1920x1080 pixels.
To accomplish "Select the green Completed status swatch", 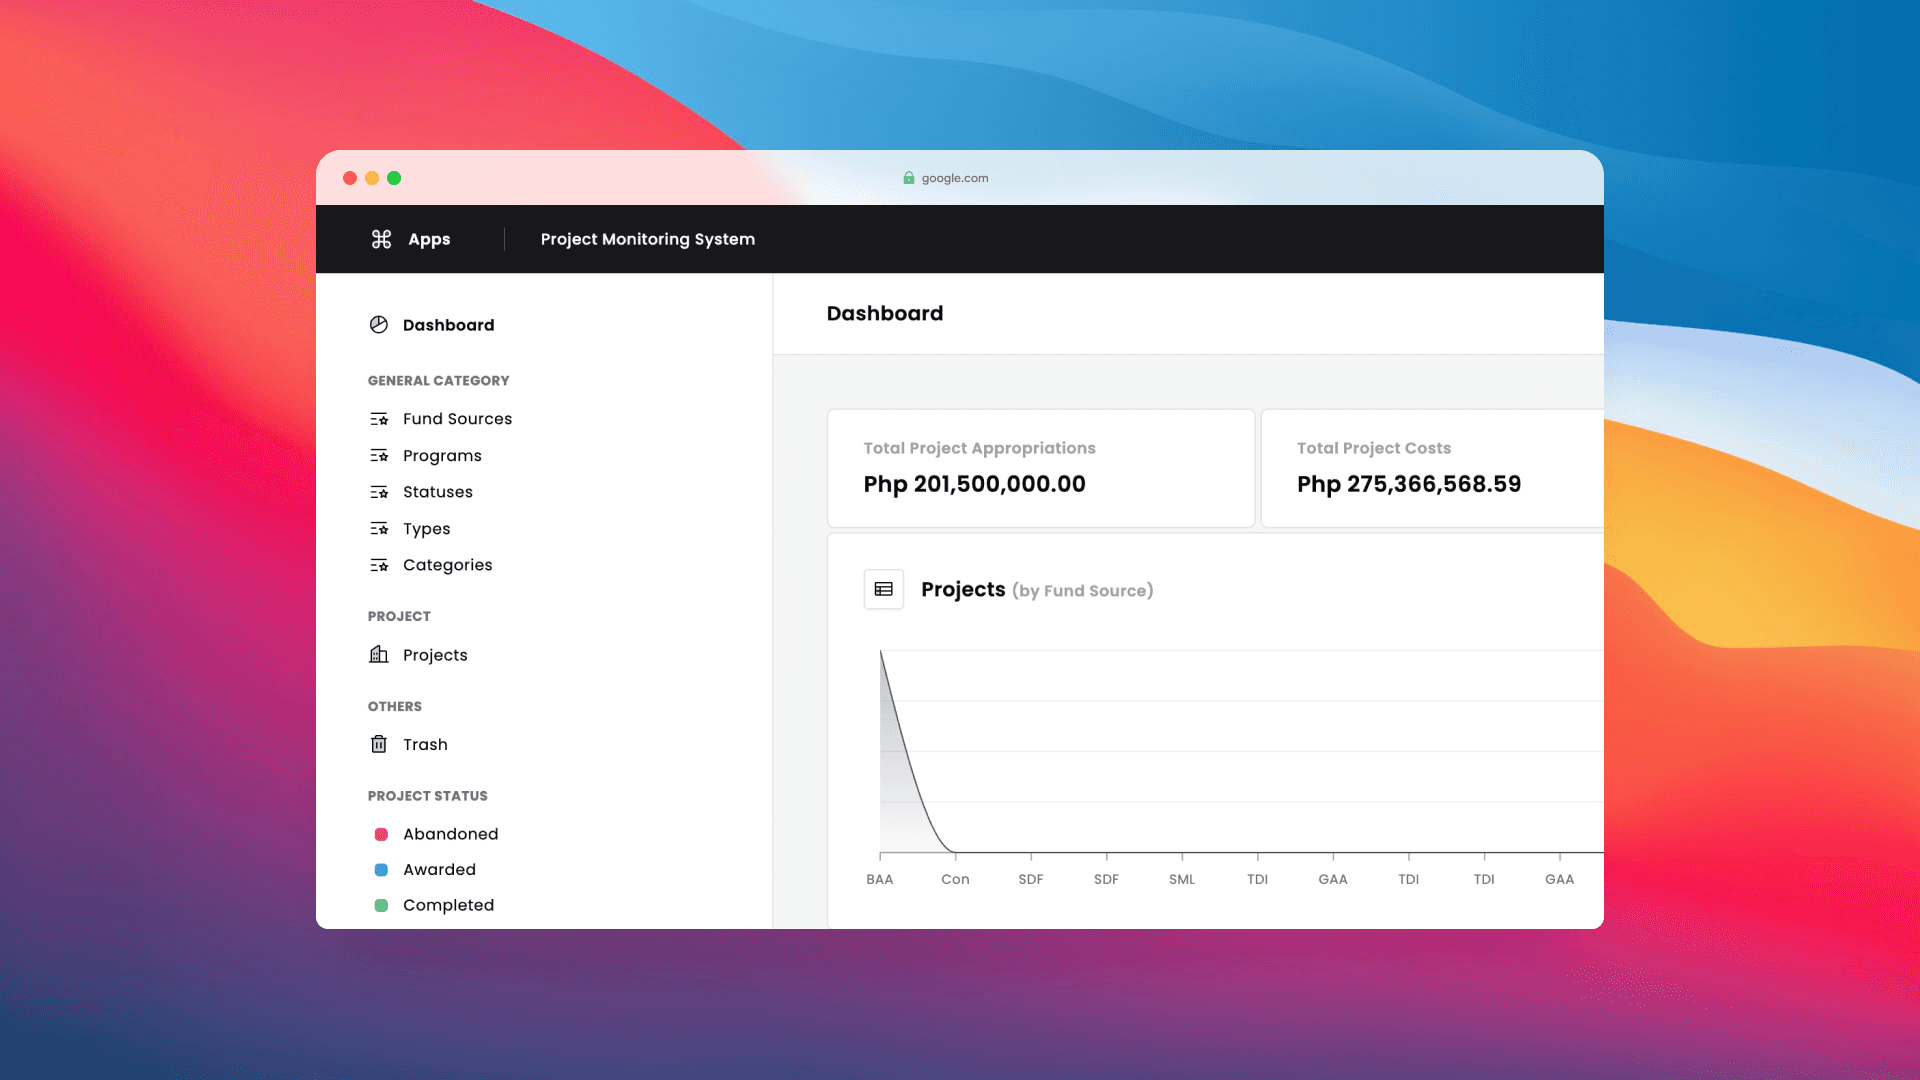I will coord(381,905).
